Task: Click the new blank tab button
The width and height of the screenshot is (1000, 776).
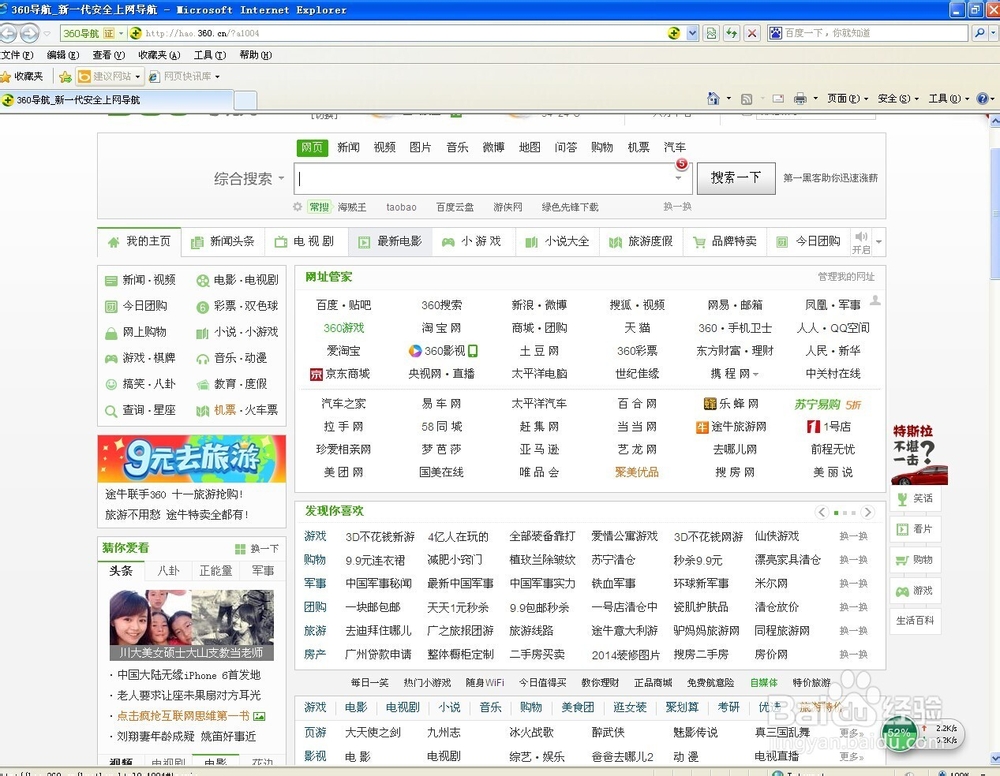Action: tap(246, 101)
